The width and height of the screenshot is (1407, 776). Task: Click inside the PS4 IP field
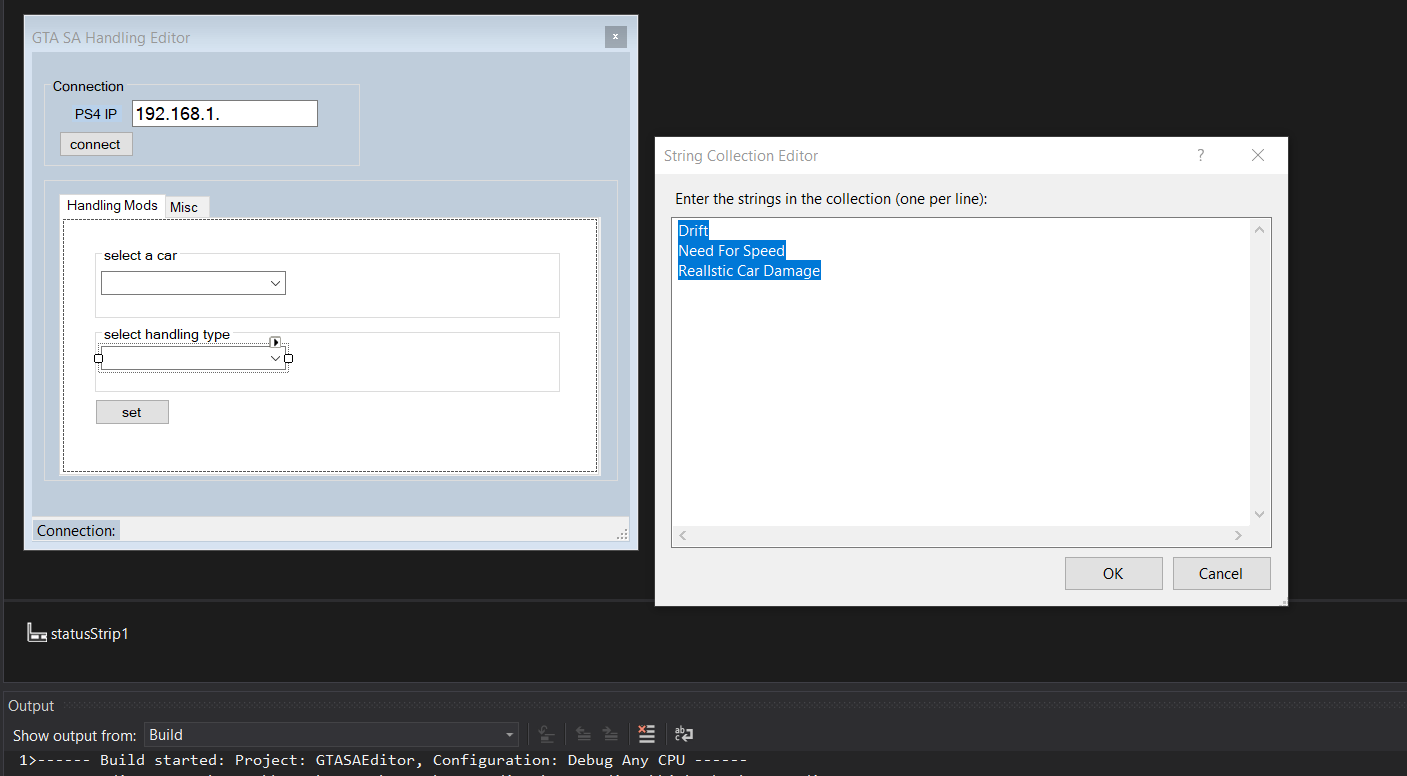(223, 112)
